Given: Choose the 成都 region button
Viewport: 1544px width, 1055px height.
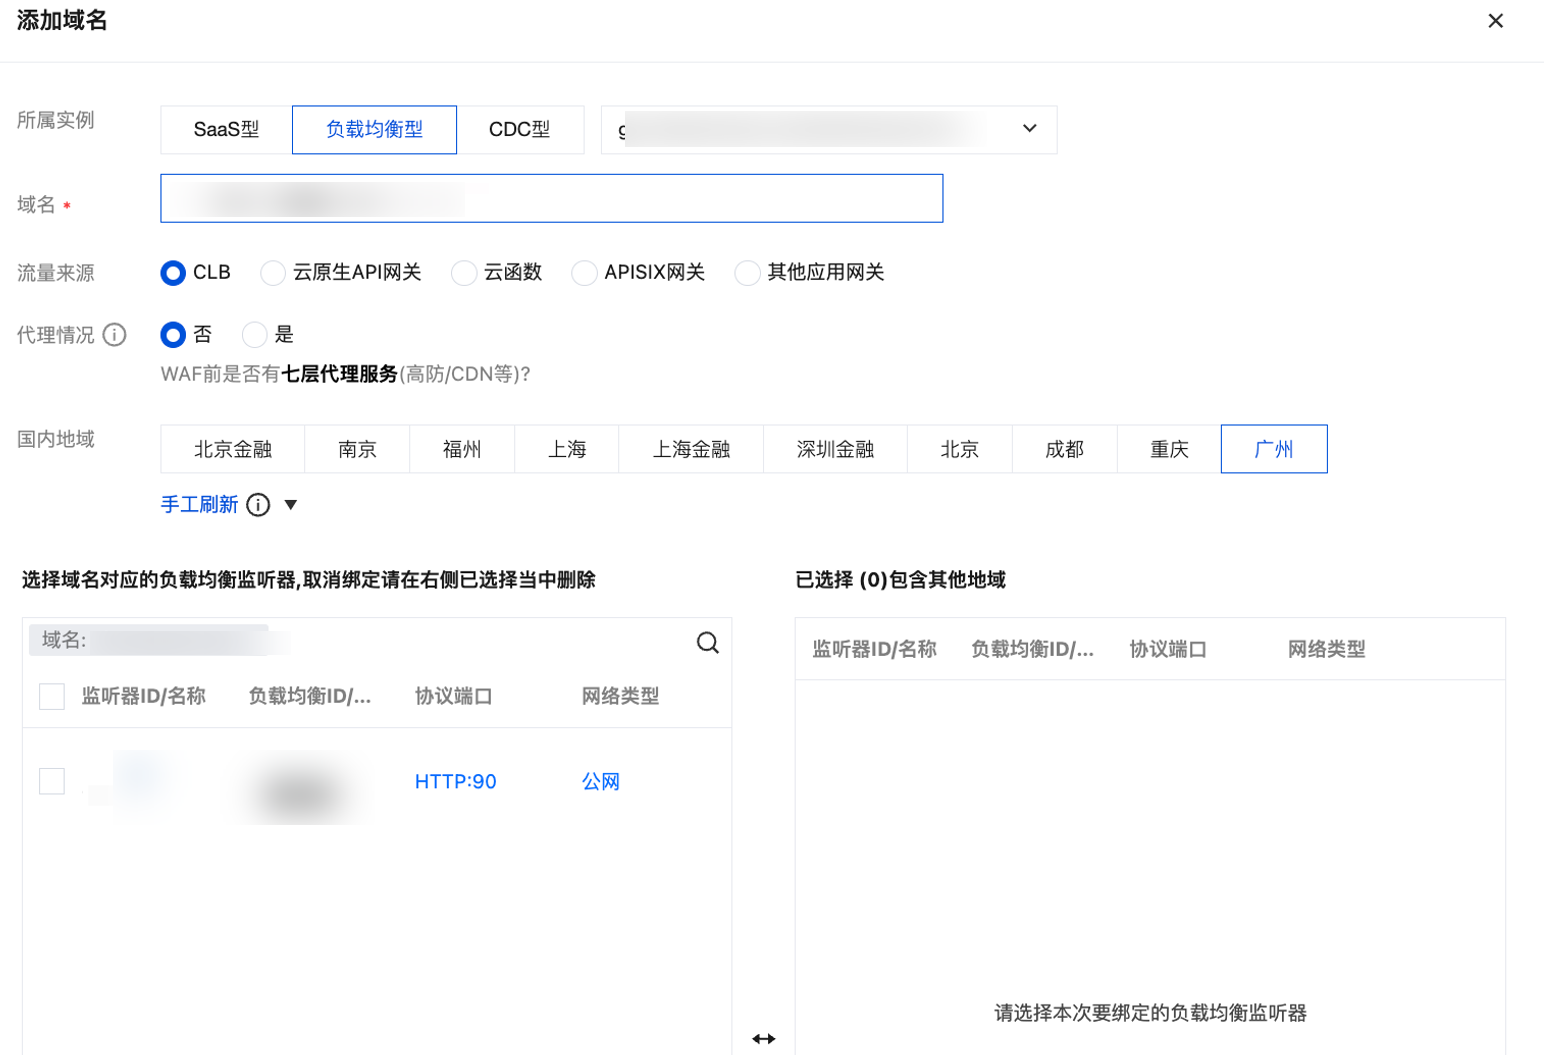Looking at the screenshot, I should (x=1064, y=449).
